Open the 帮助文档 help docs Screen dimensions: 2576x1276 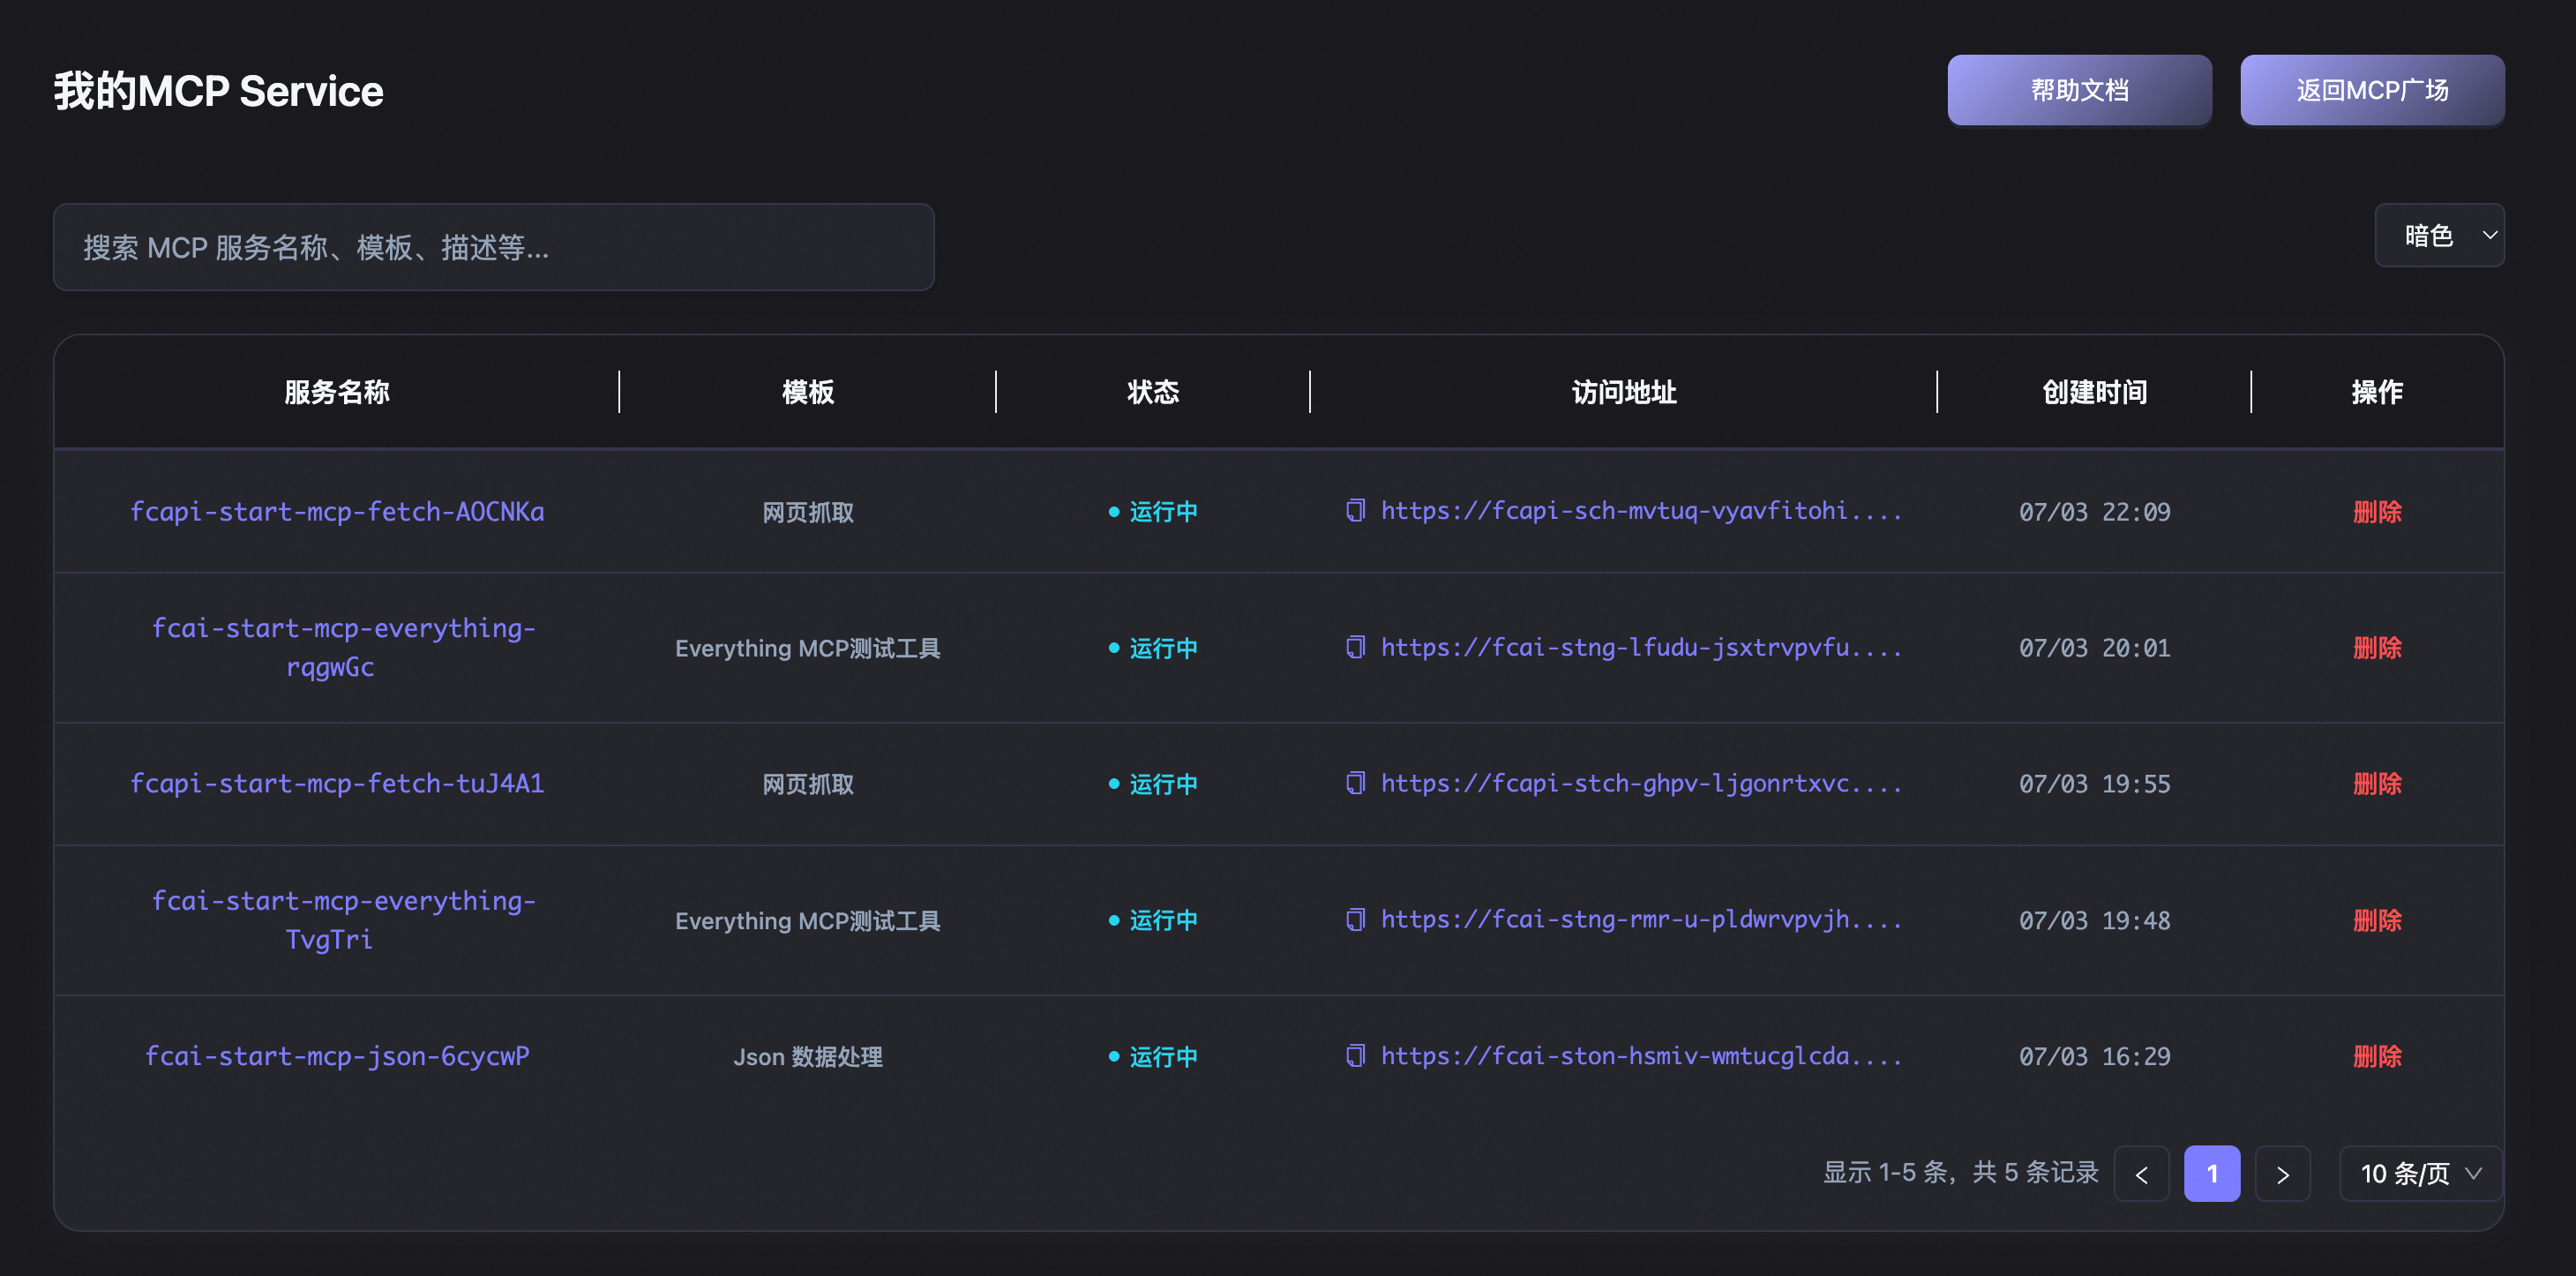[2078, 90]
